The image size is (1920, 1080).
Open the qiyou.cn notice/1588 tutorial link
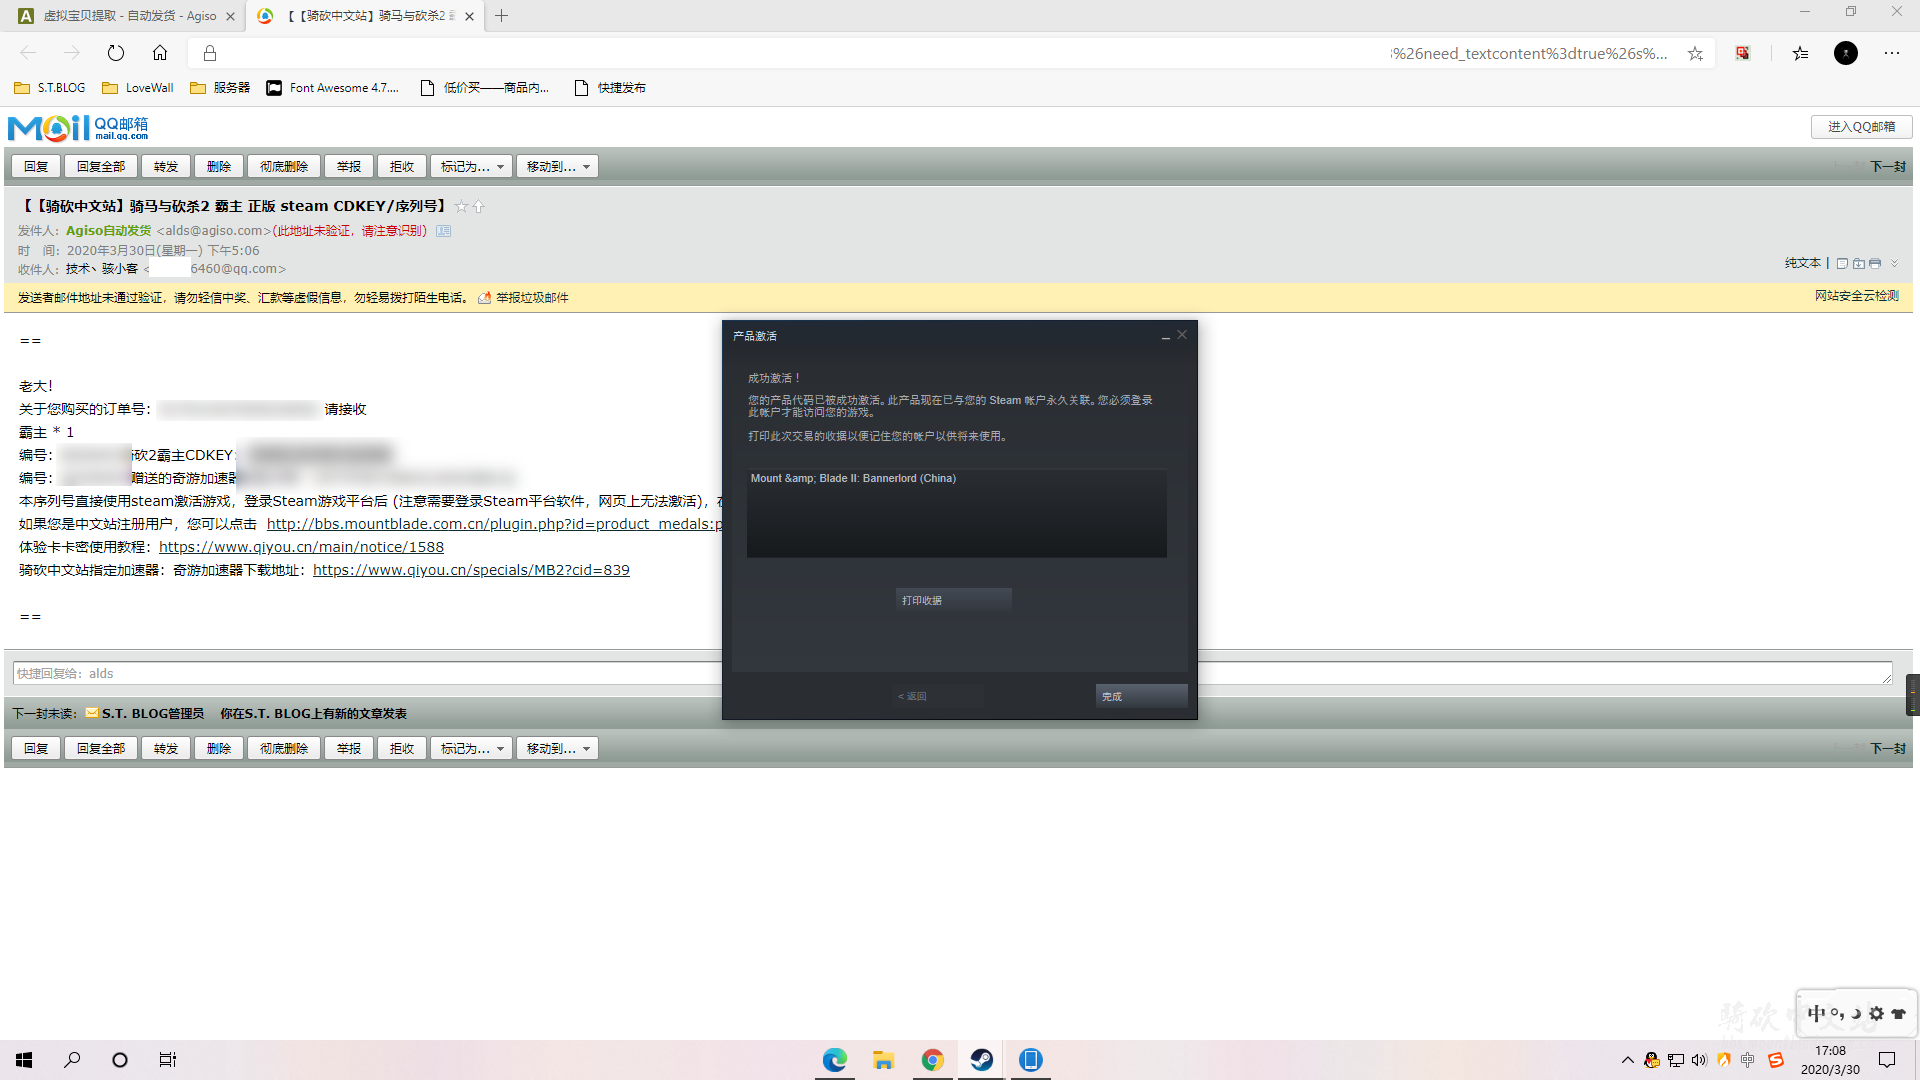[301, 547]
